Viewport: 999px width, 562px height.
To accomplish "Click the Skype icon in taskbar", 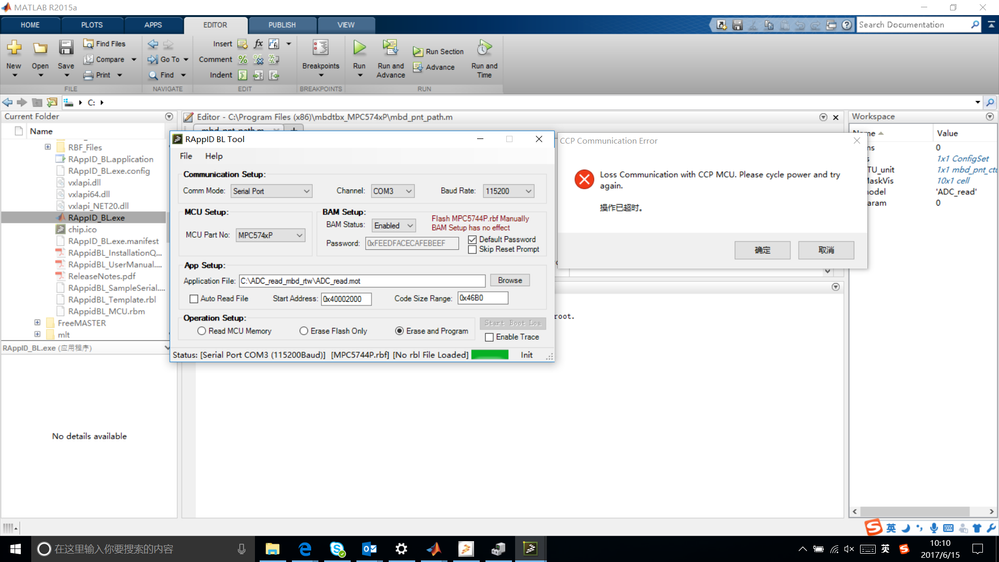I will tap(337, 549).
